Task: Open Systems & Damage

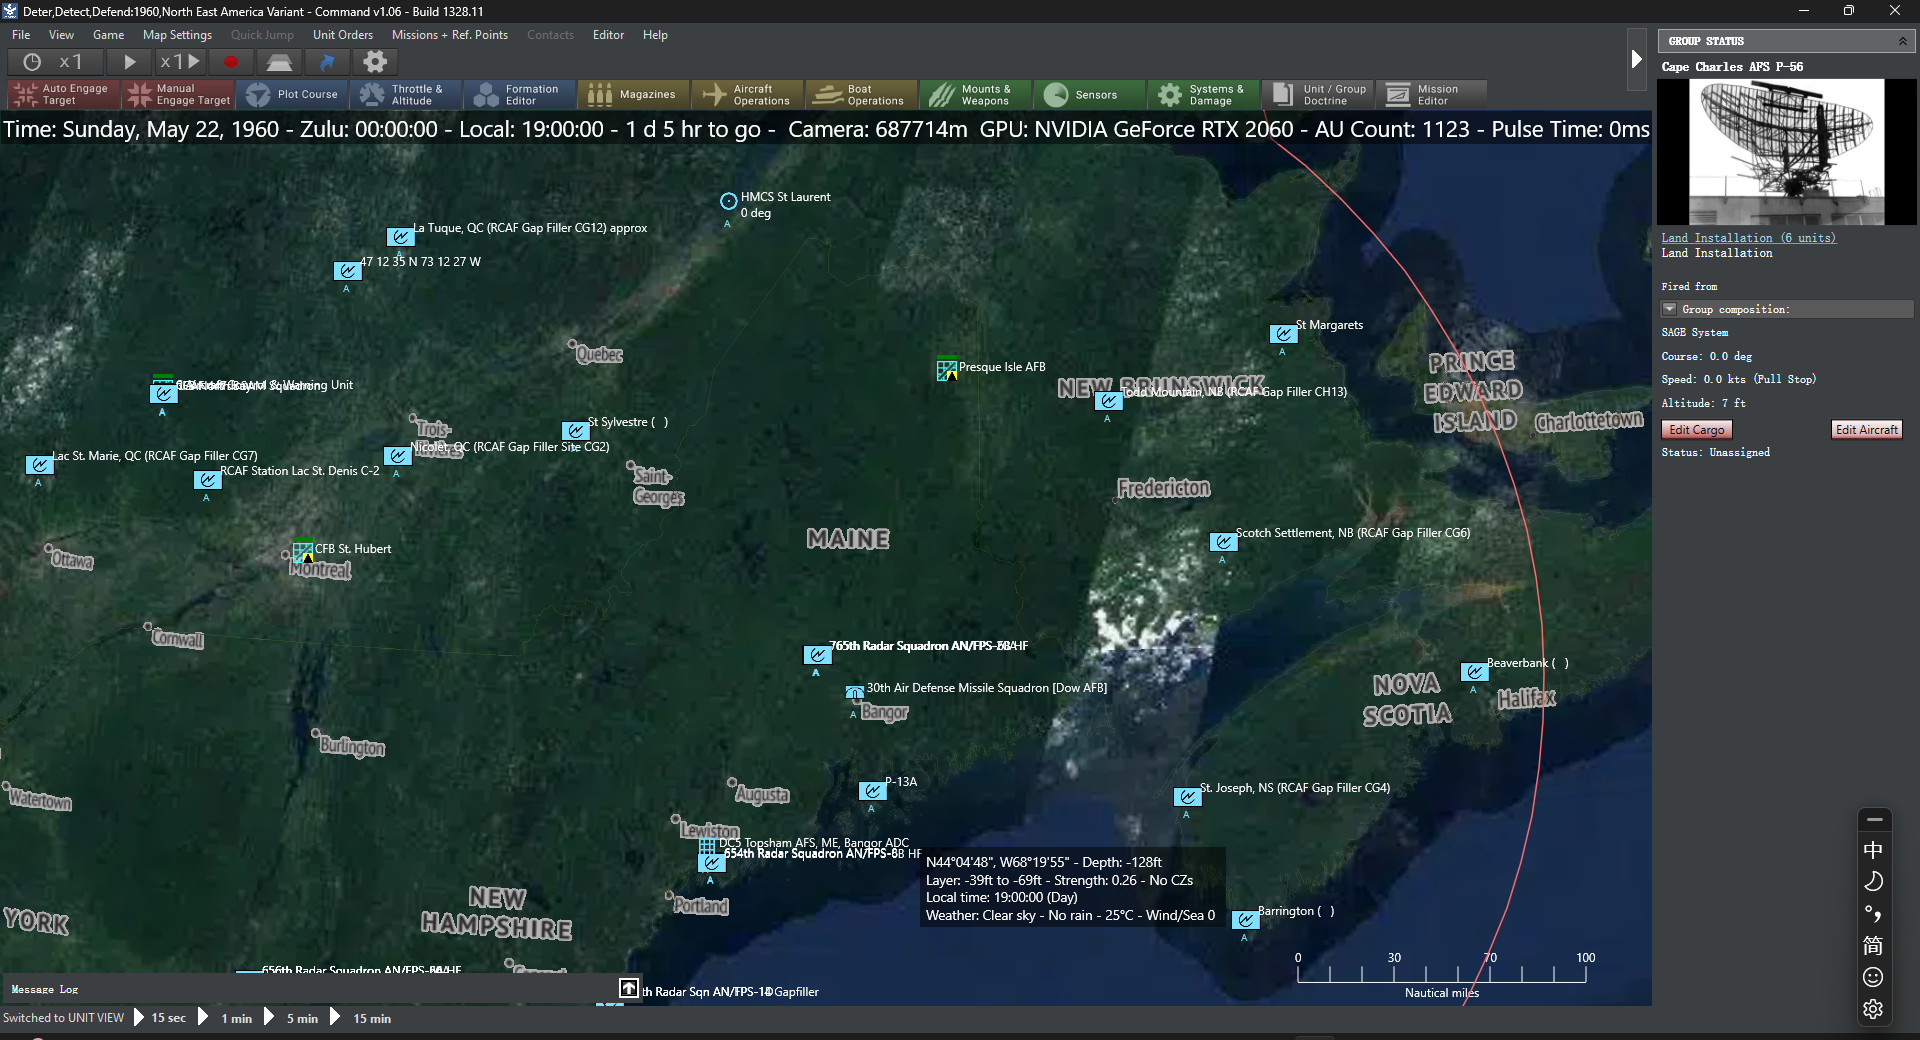Action: (1205, 94)
